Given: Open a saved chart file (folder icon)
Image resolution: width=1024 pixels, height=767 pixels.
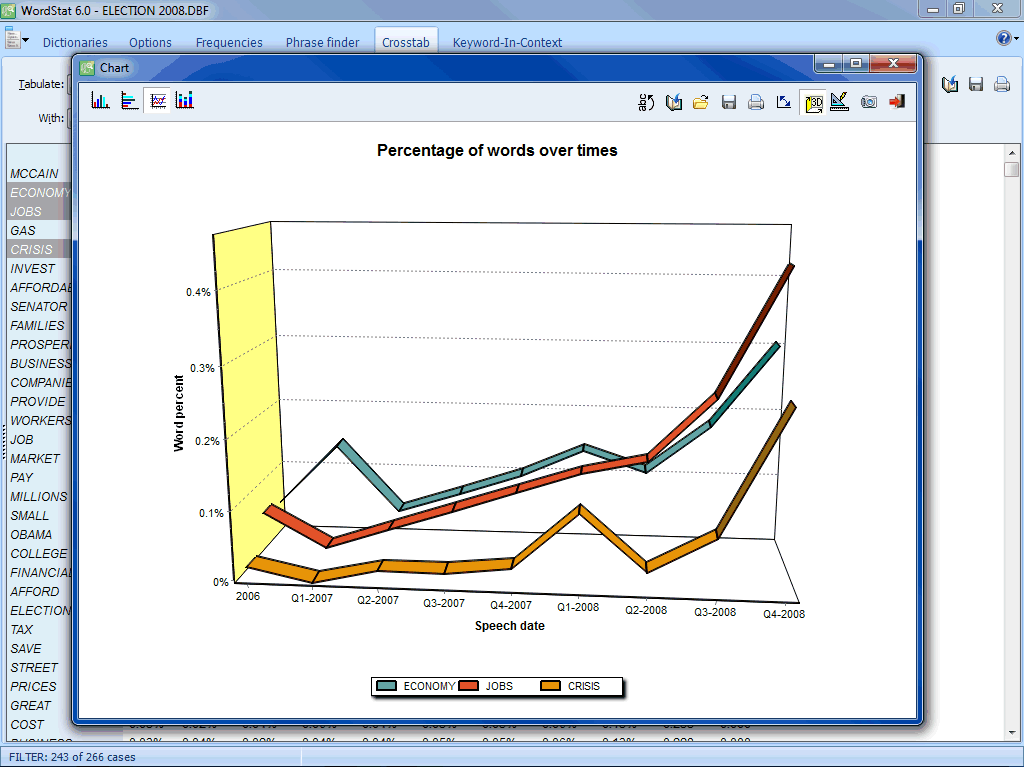Looking at the screenshot, I should click(701, 102).
